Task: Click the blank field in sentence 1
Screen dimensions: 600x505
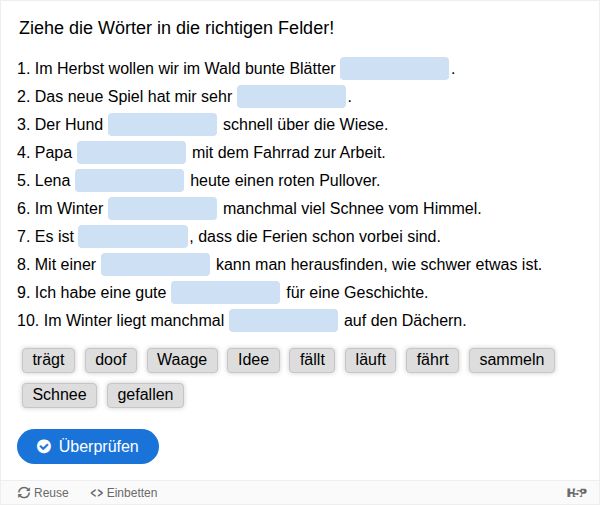Action: click(x=395, y=68)
